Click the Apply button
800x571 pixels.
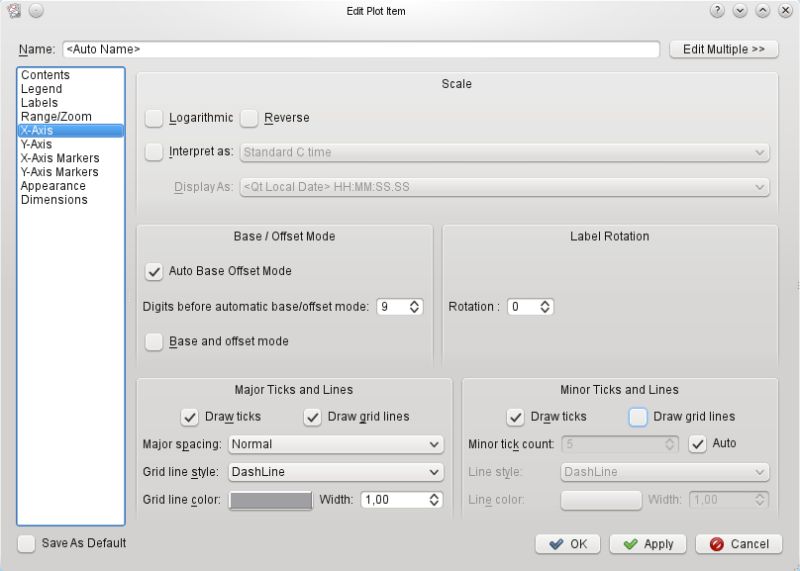(x=648, y=544)
